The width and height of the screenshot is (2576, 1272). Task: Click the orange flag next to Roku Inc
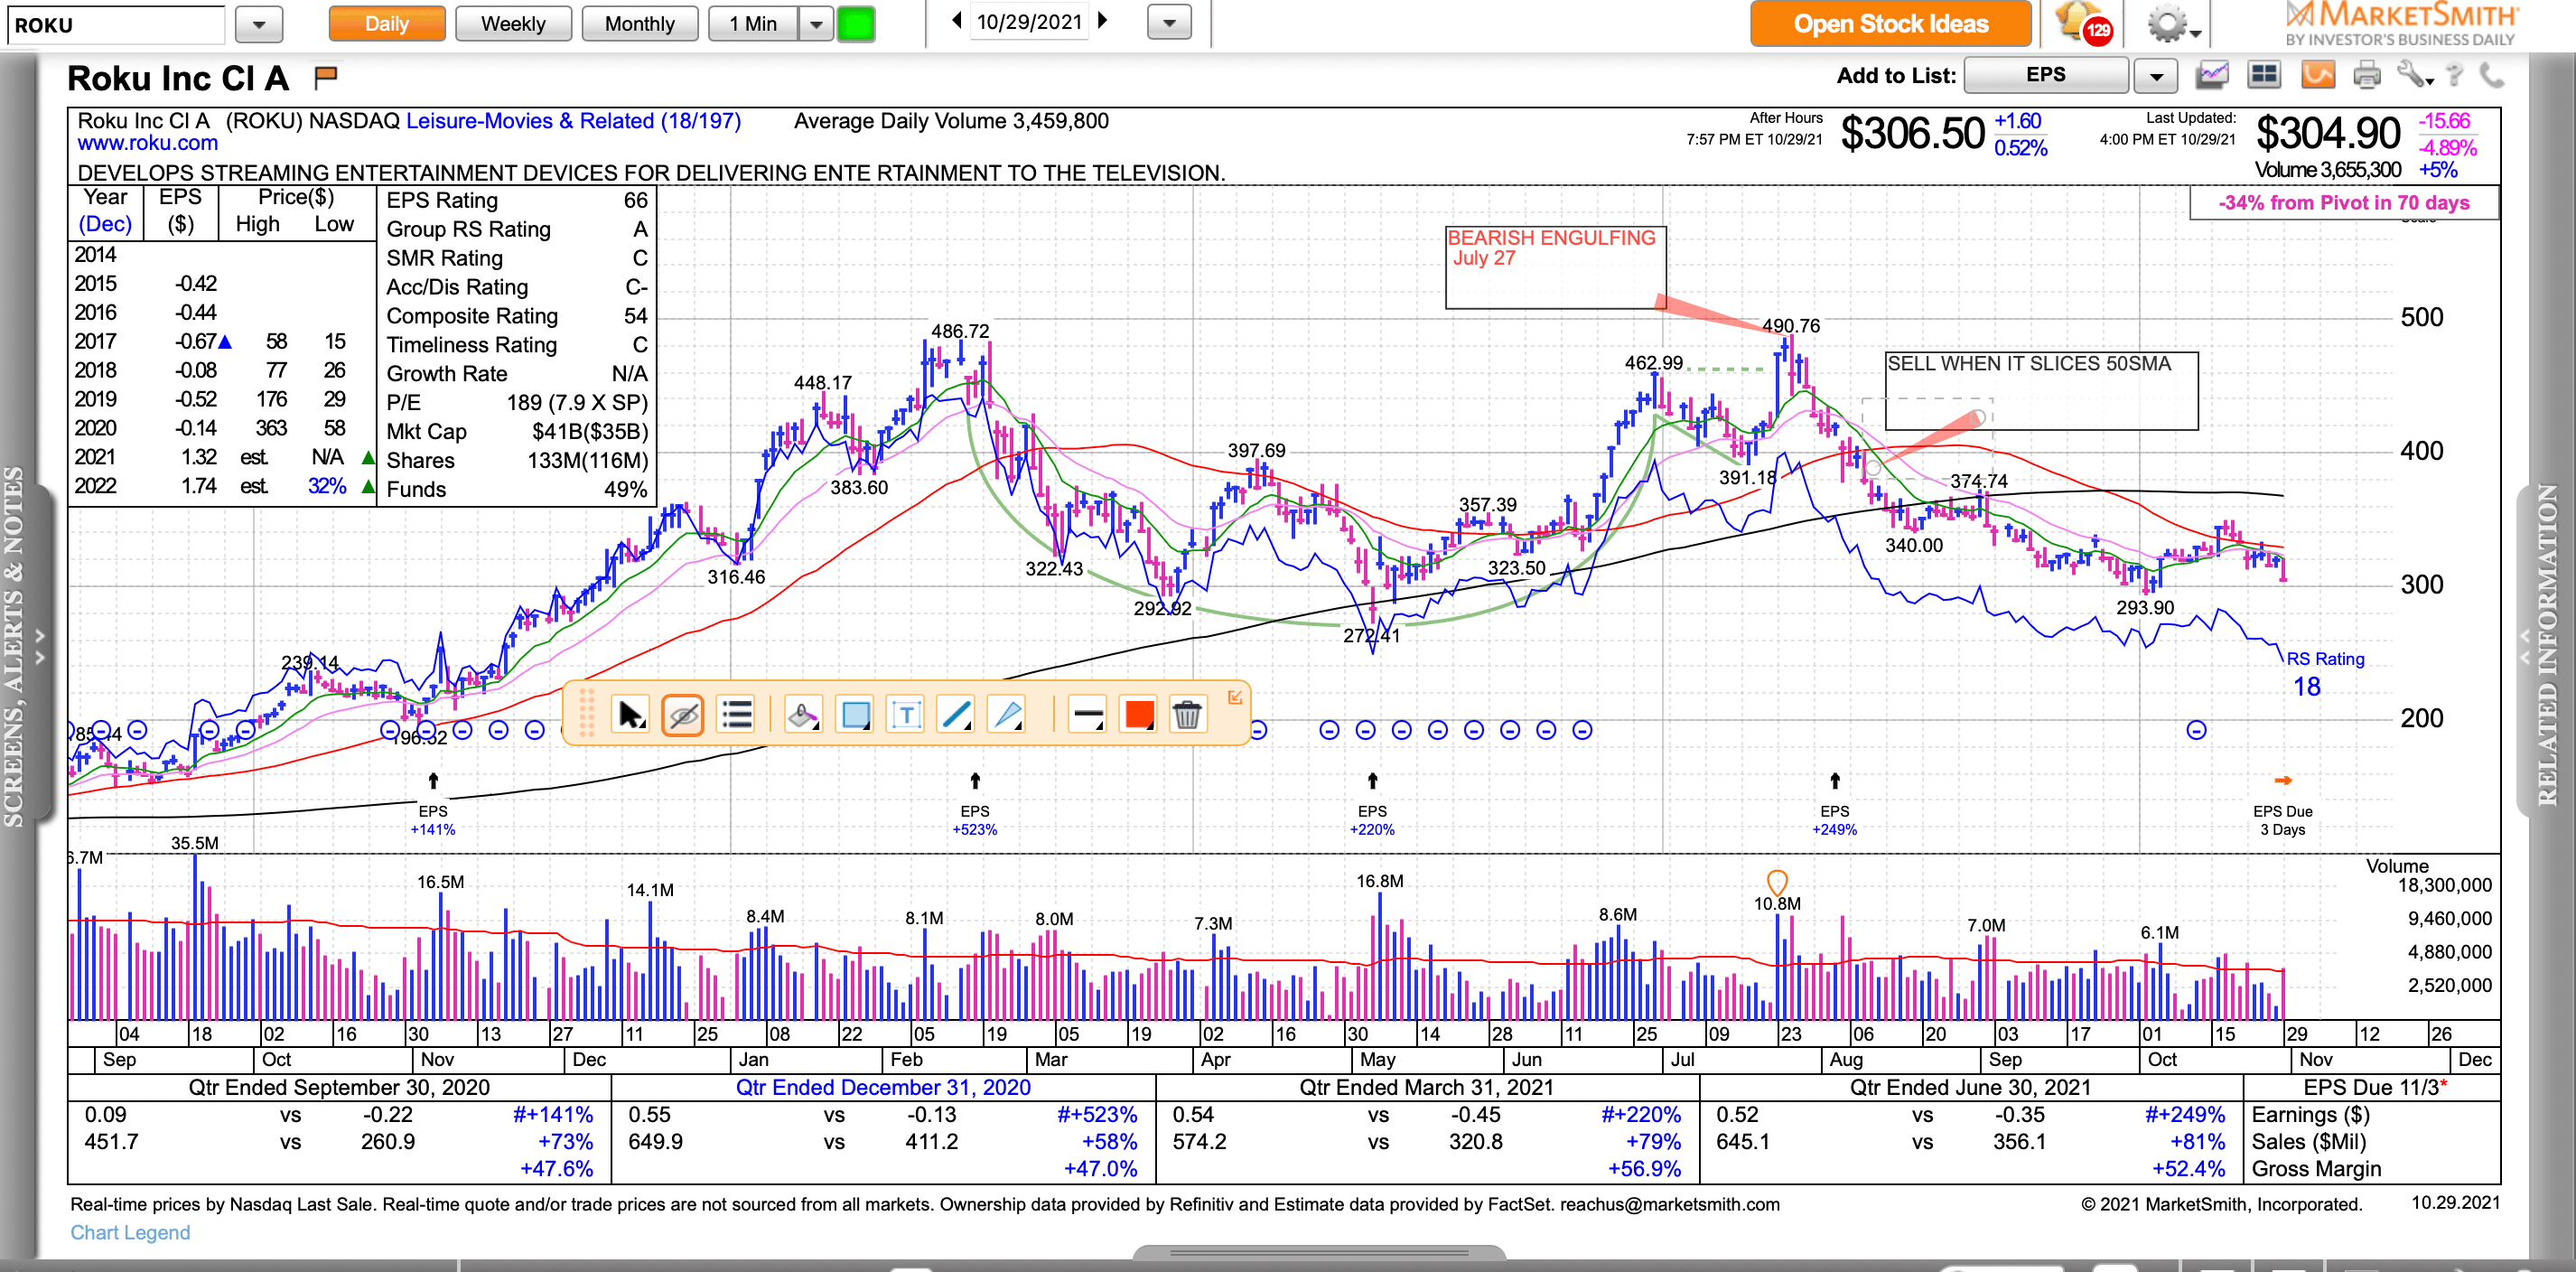tap(326, 76)
